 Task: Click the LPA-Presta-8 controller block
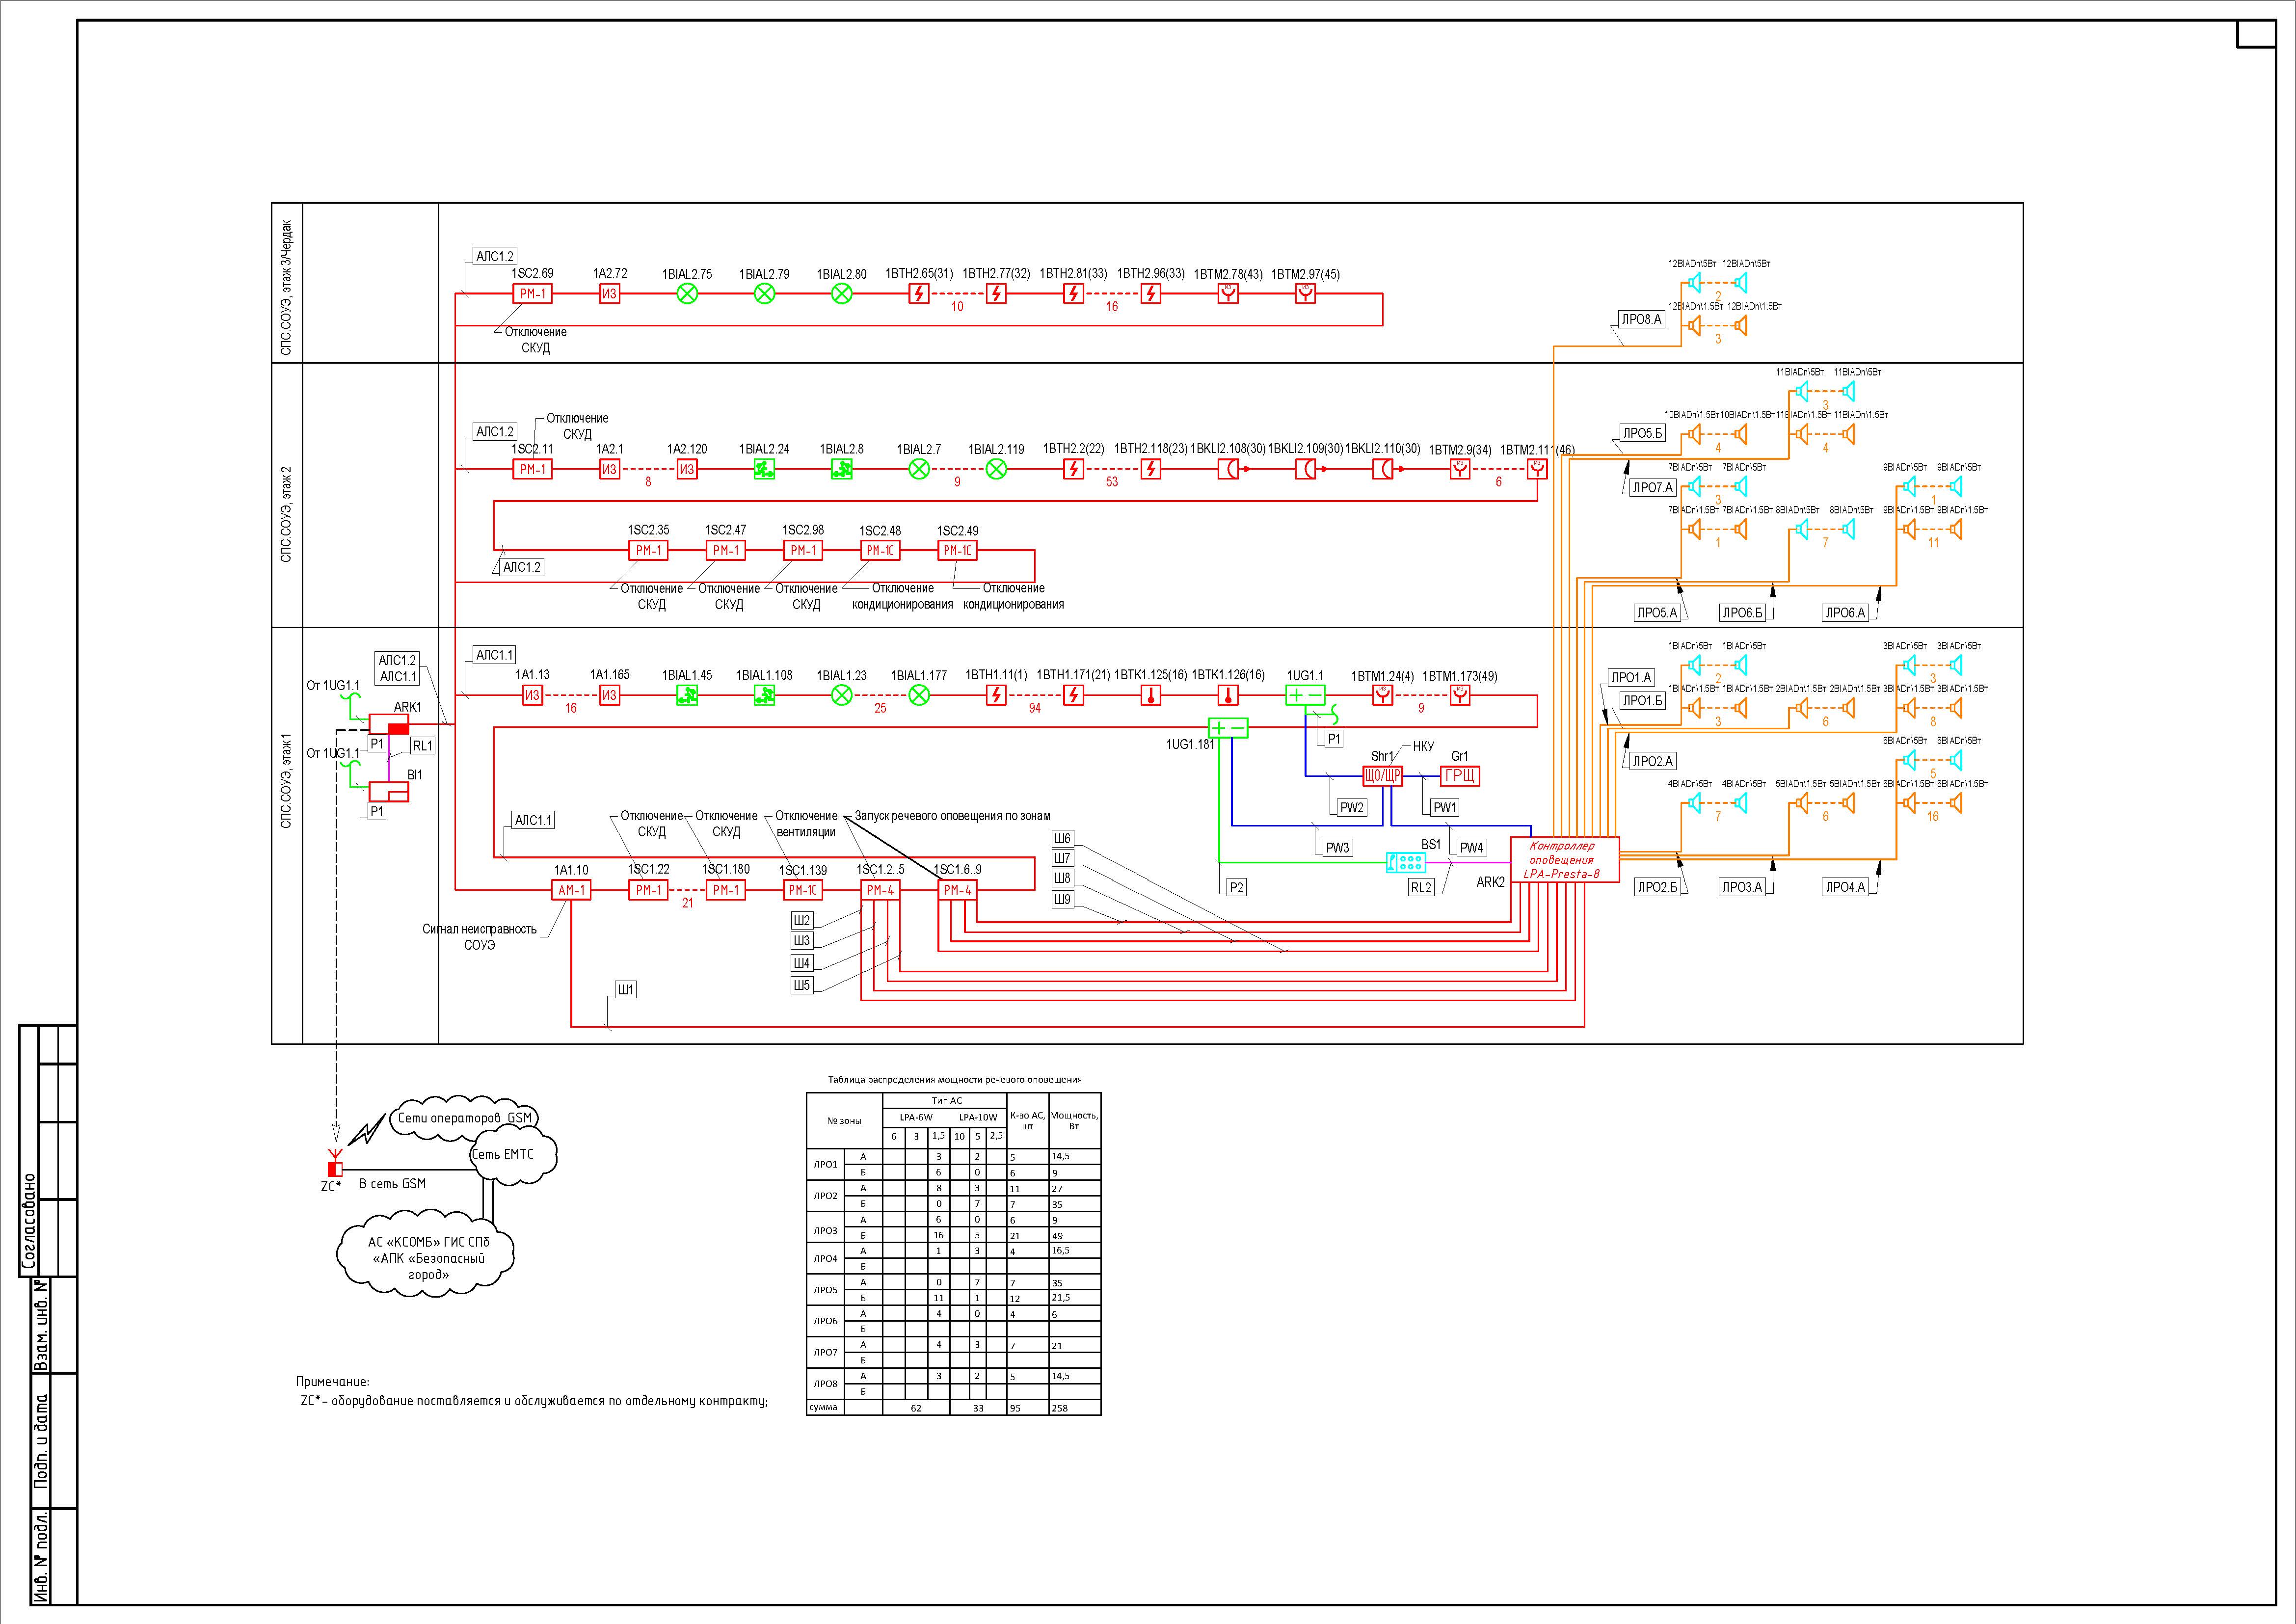tap(1564, 860)
